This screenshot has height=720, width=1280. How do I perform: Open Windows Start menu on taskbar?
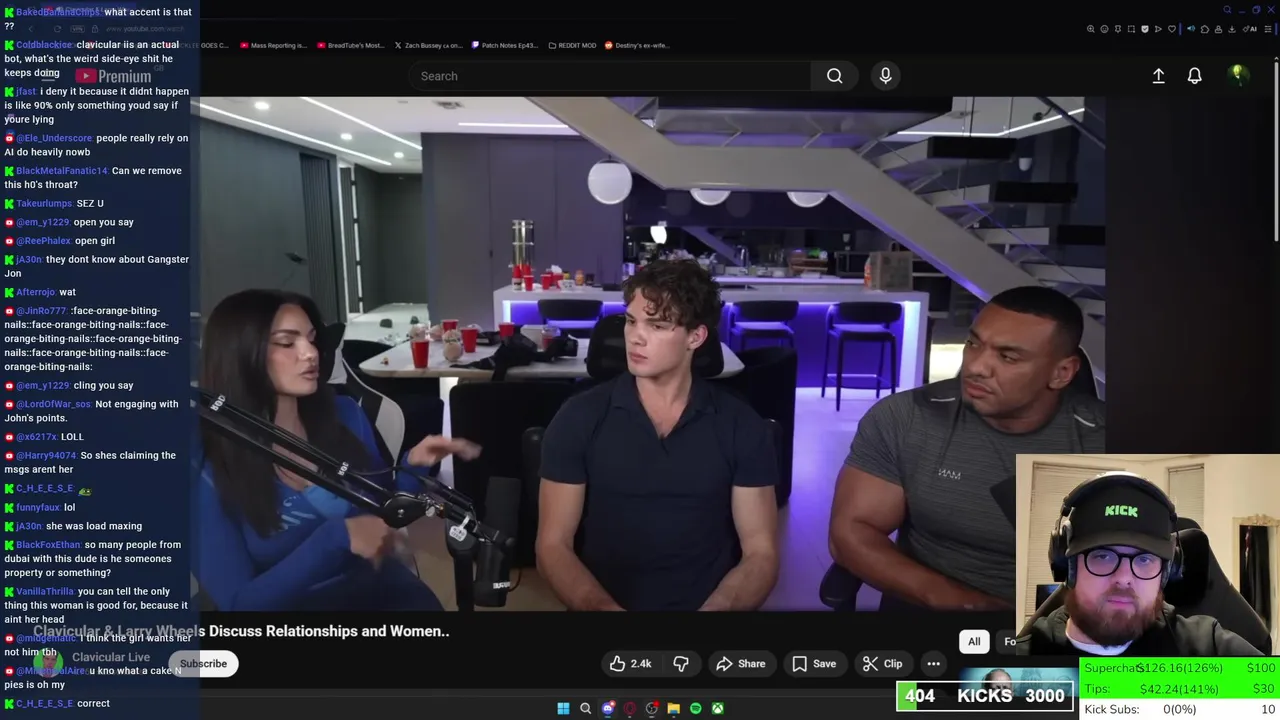(x=563, y=708)
